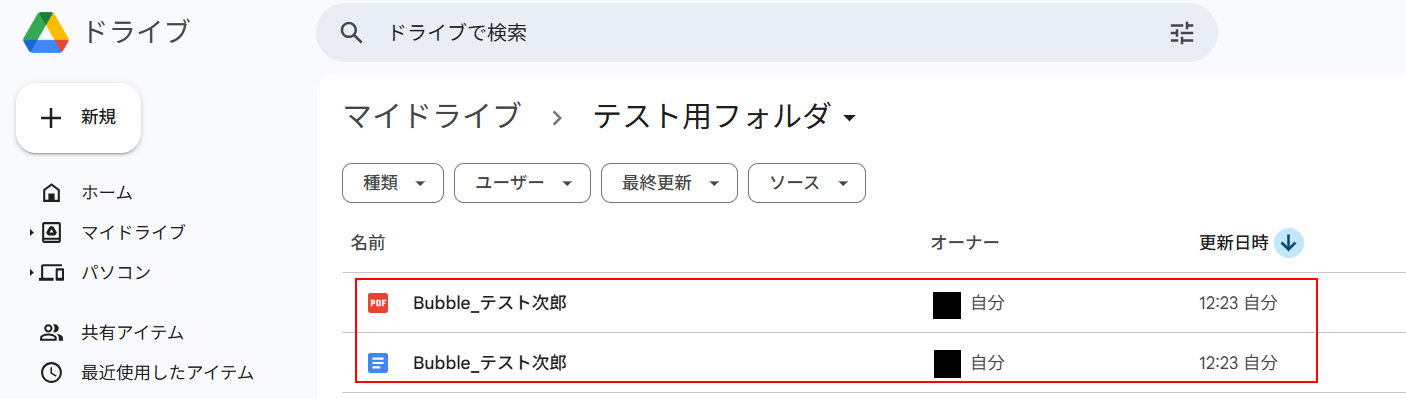The width and height of the screenshot is (1406, 399).
Task: Open the ユーザー filter dropdown
Action: (522, 183)
